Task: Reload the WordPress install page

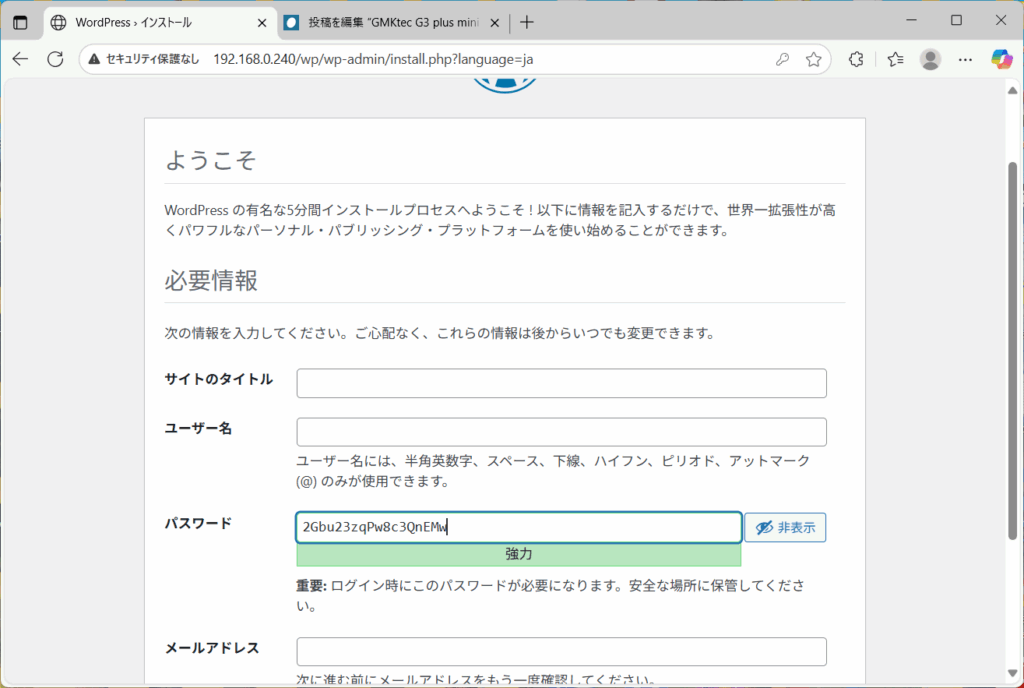Action: click(55, 60)
